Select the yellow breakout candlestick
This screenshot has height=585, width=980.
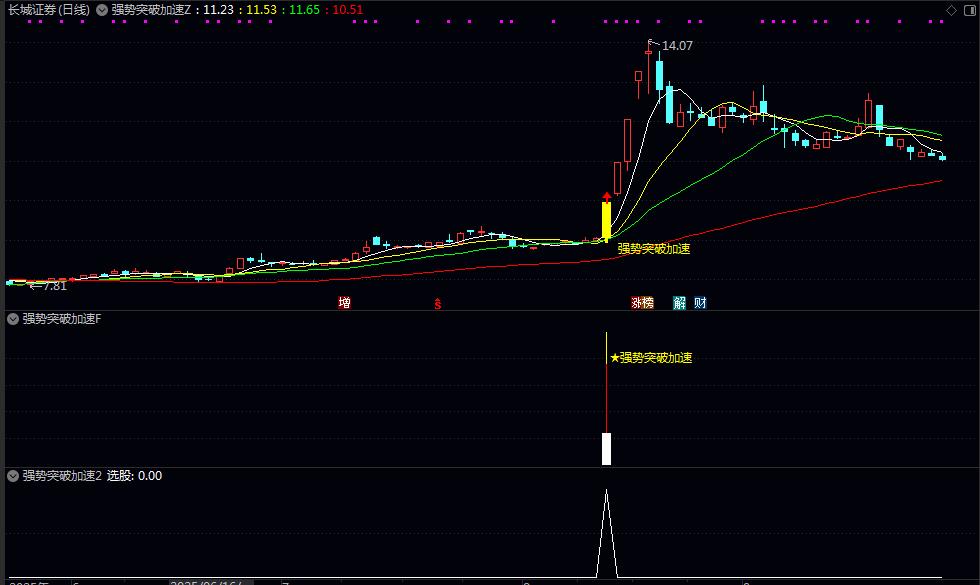pos(606,219)
